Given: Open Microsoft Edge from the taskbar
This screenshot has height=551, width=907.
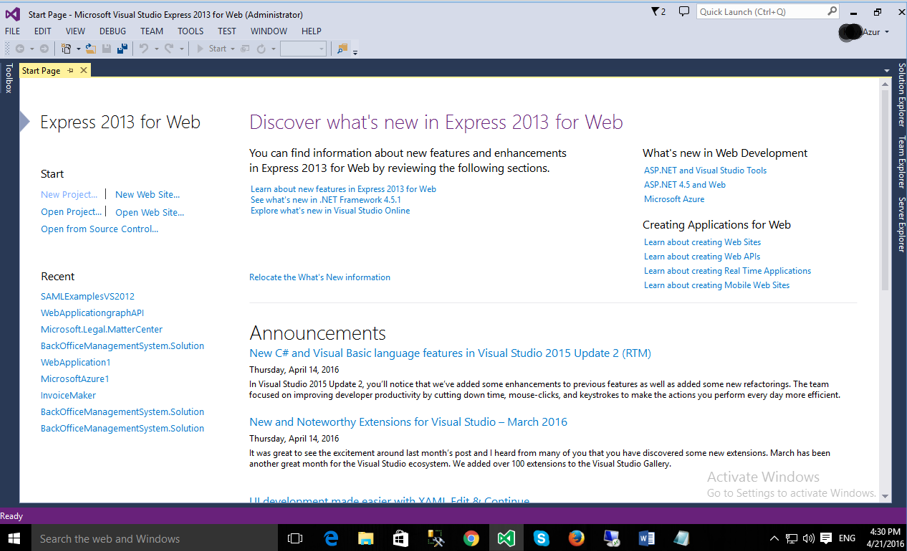Looking at the screenshot, I should [331, 538].
